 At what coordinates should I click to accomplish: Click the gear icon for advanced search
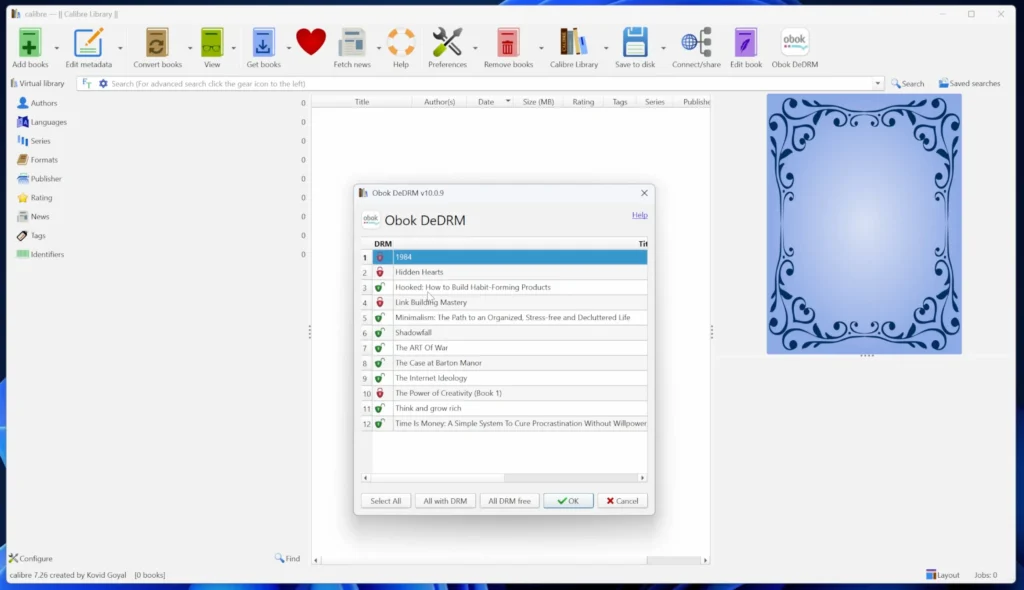[103, 84]
